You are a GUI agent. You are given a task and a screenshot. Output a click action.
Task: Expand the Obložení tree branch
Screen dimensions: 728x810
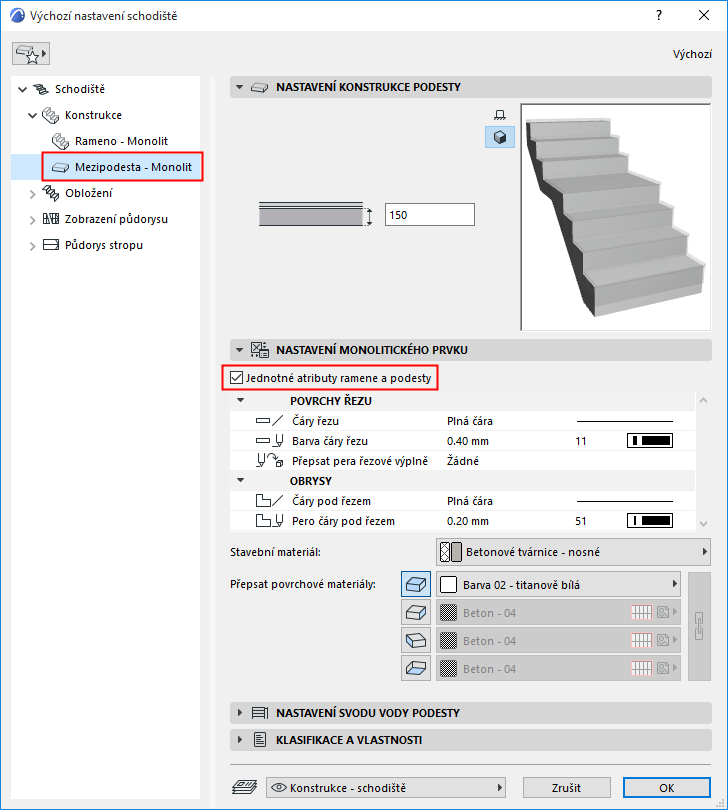(32, 194)
